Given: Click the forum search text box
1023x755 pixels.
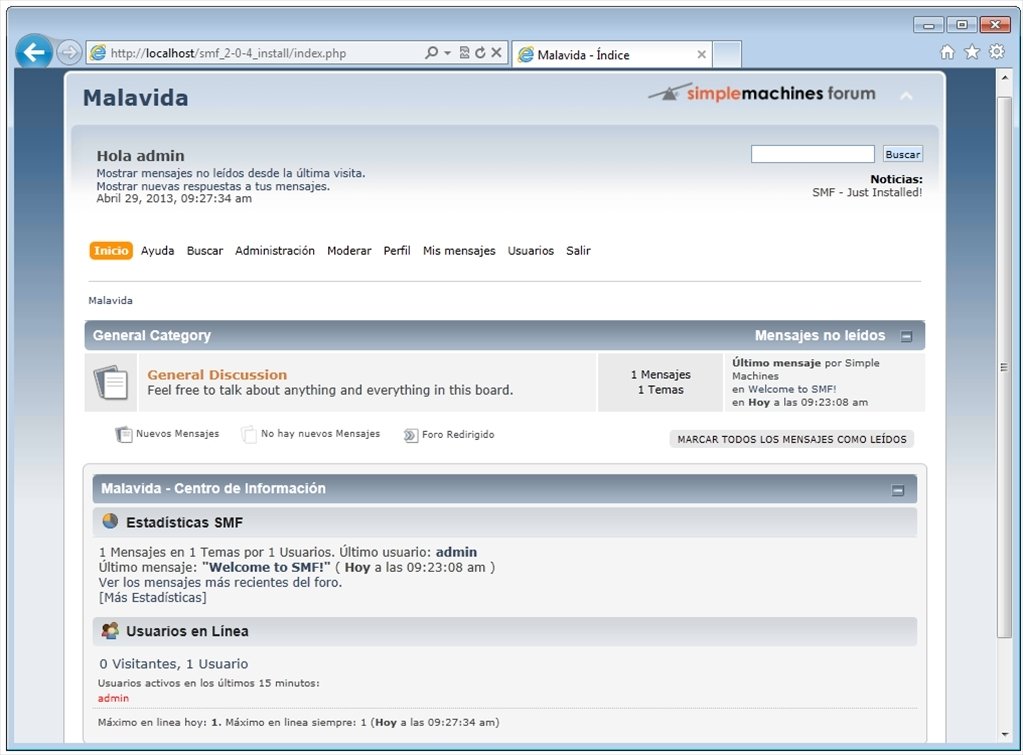Looking at the screenshot, I should click(x=812, y=154).
